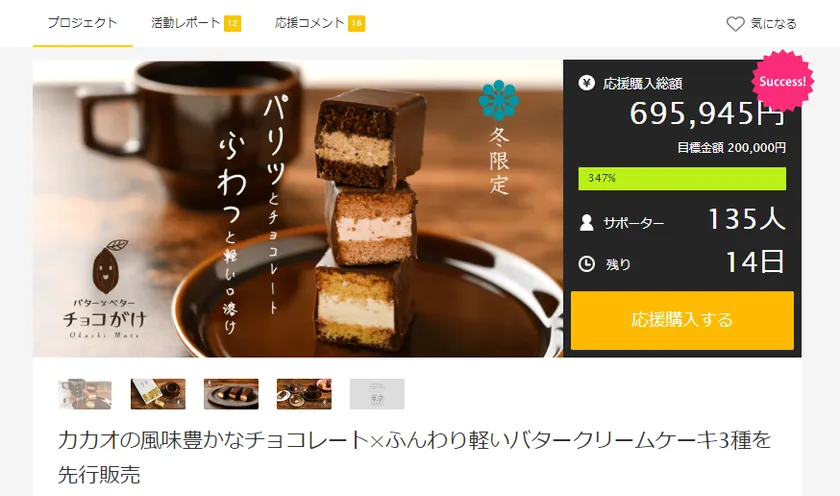The image size is (840, 496).
Task: Select the second thumbnail with boxed cakes
Action: tap(158, 394)
